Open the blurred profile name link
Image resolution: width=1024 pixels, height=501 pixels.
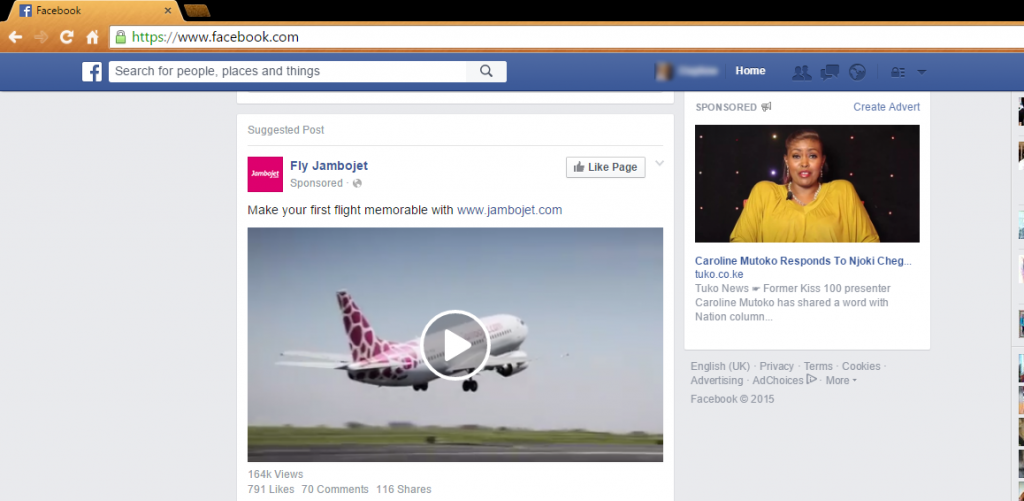[x=697, y=71]
